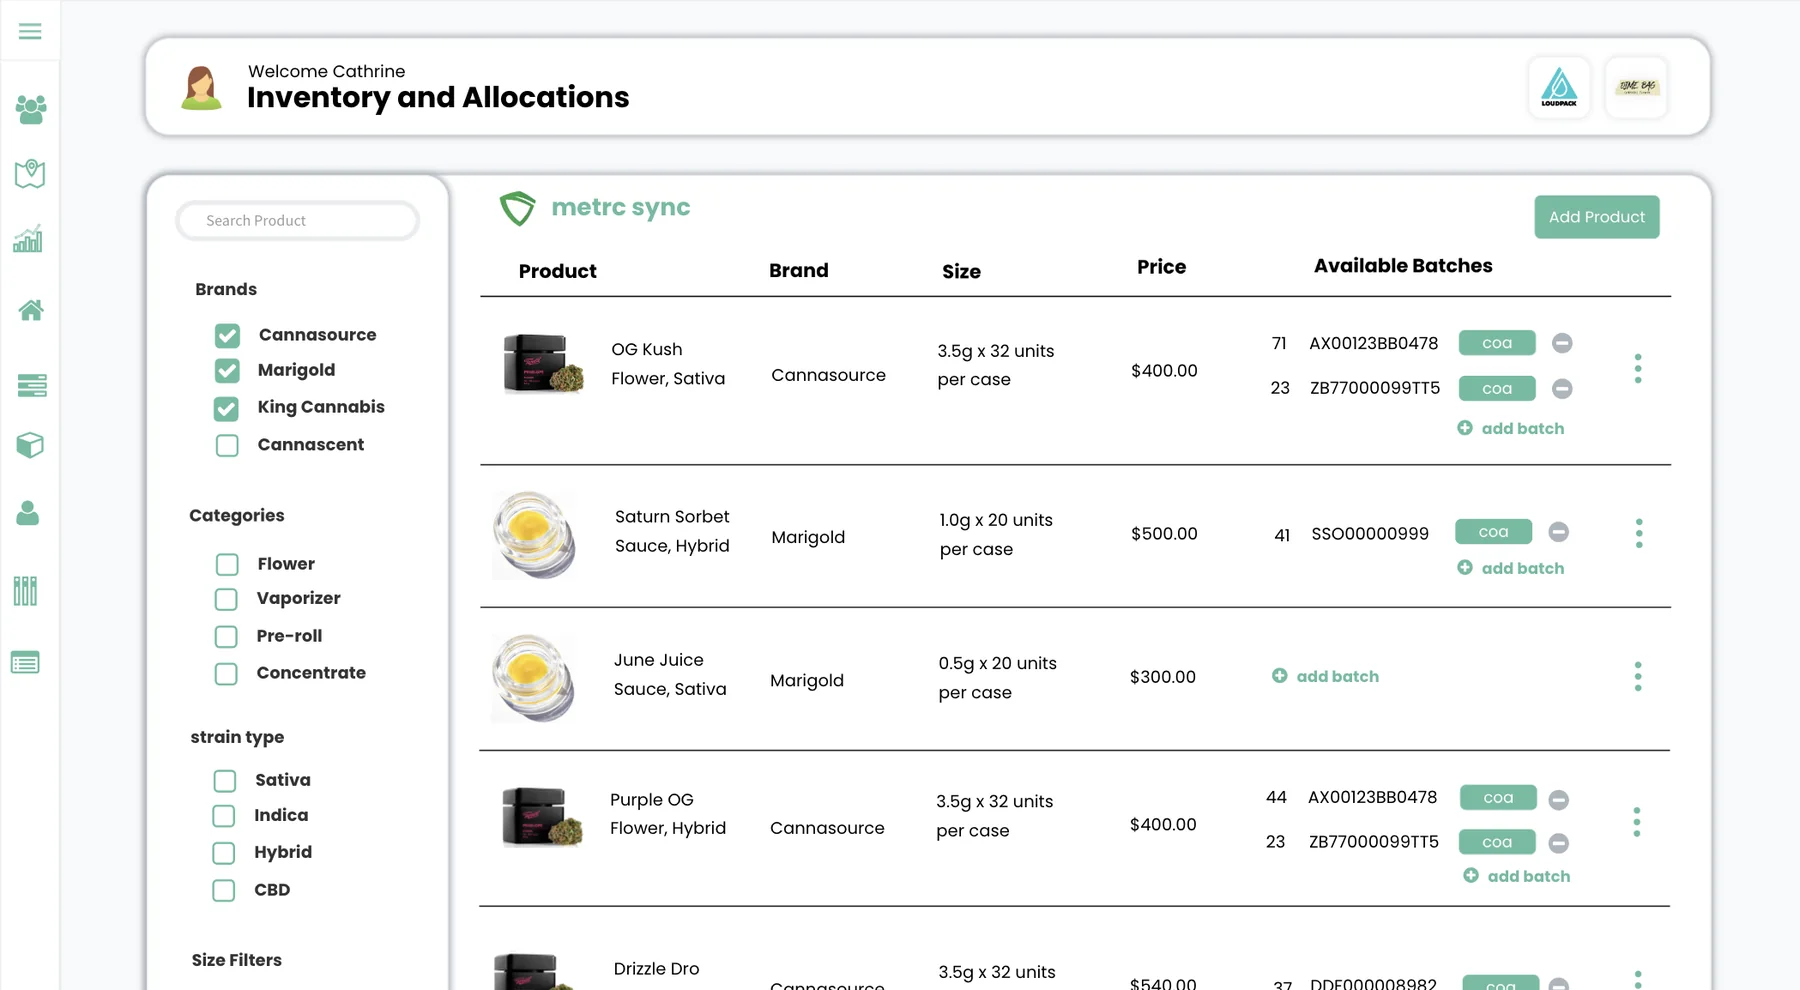1800x990 pixels.
Task: Open the bar chart analytics sidebar icon
Action: tap(28, 238)
